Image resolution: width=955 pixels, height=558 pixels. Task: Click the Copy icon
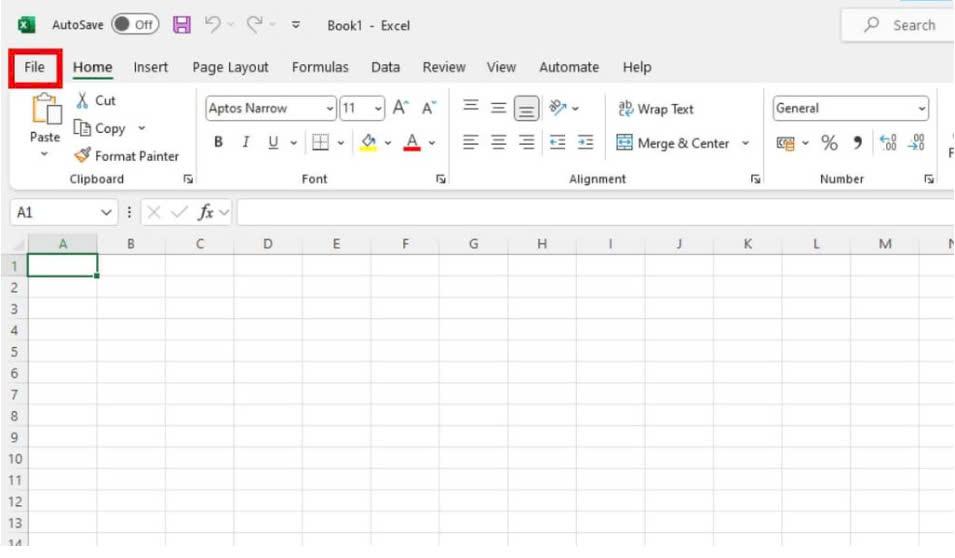[x=82, y=128]
